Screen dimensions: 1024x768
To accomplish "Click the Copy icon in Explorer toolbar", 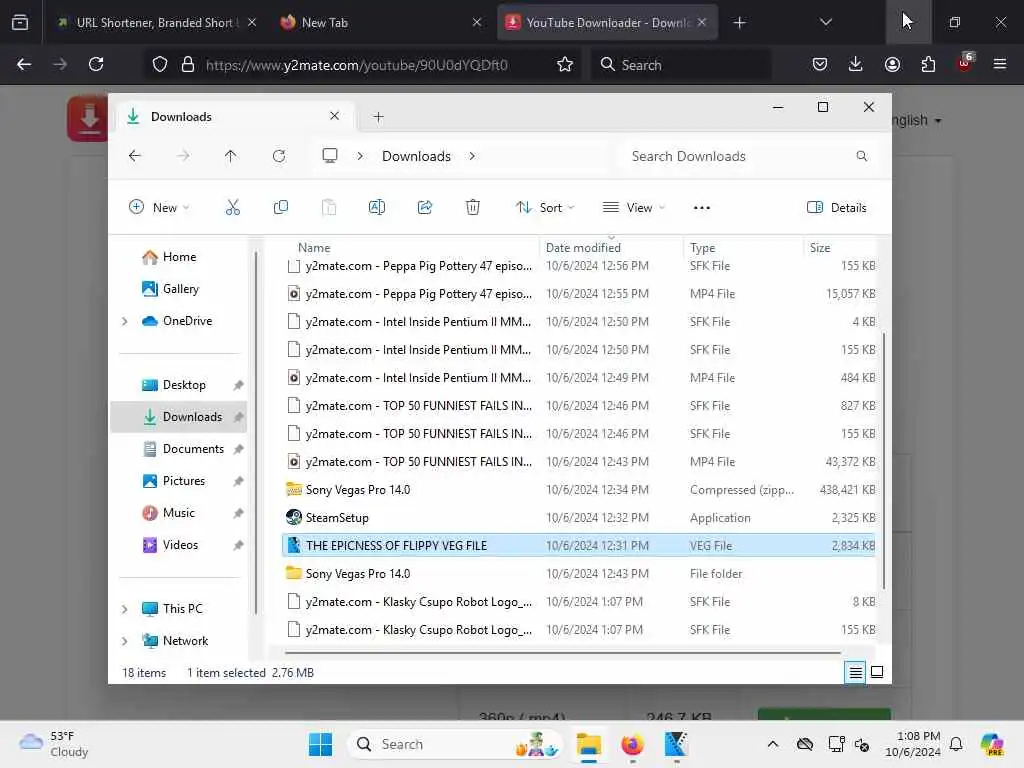I will [281, 208].
